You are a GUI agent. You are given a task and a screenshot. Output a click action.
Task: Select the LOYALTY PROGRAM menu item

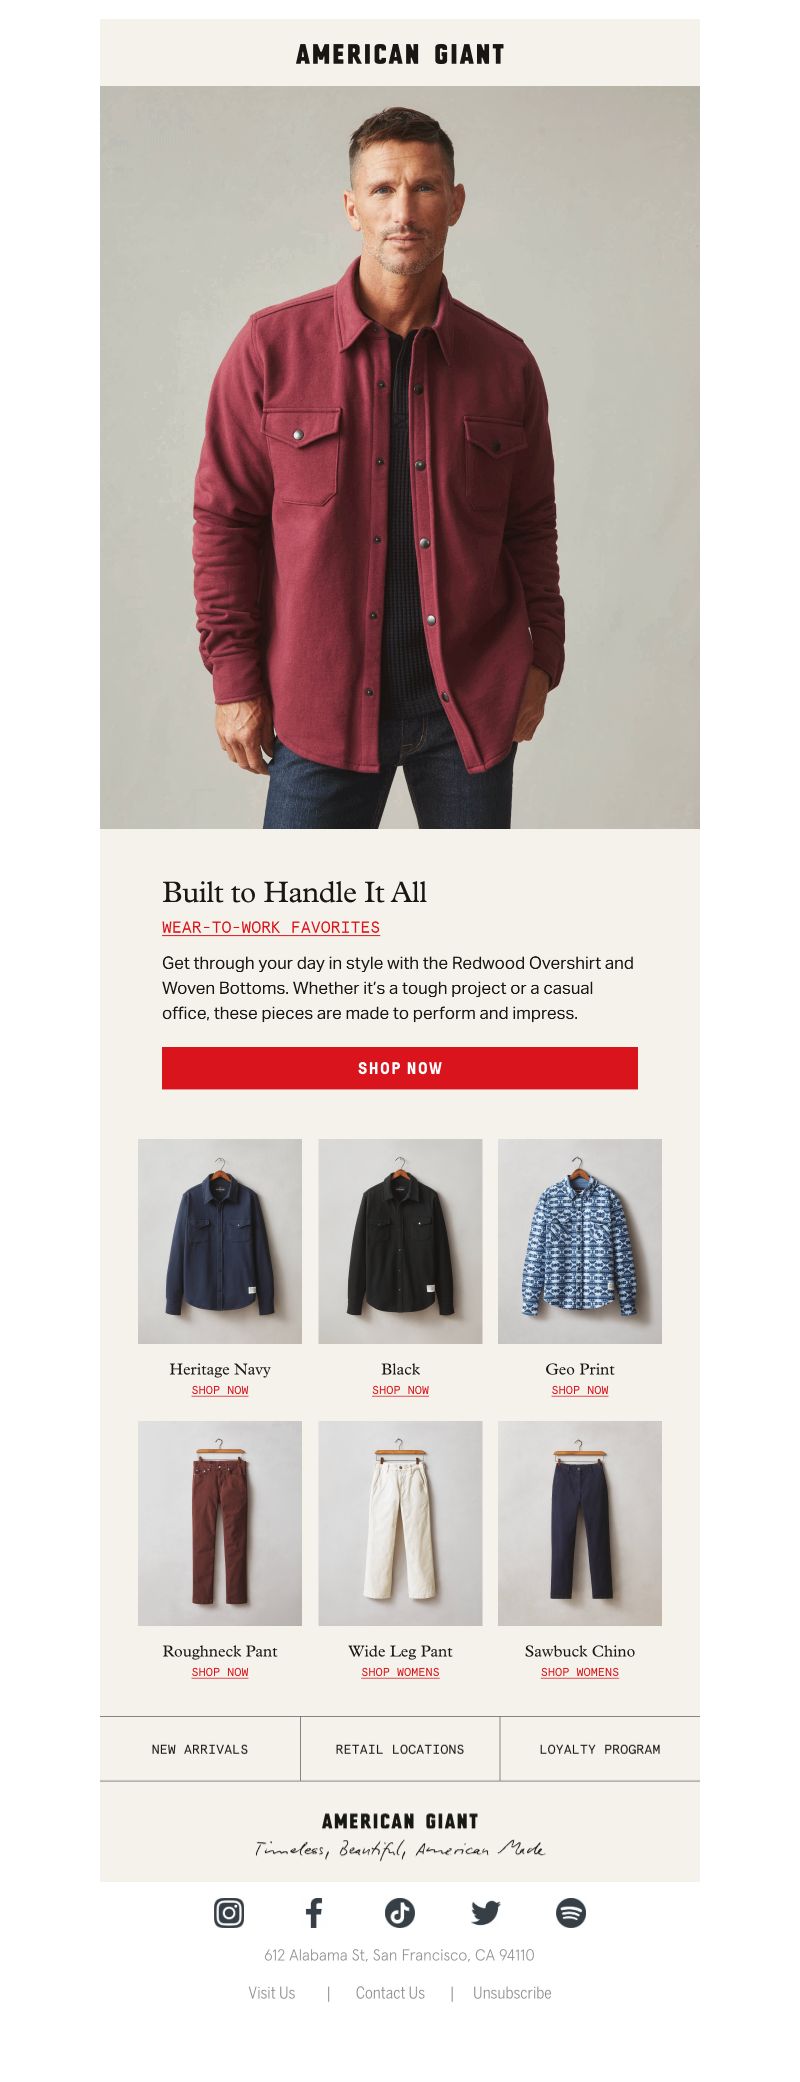pos(600,1749)
